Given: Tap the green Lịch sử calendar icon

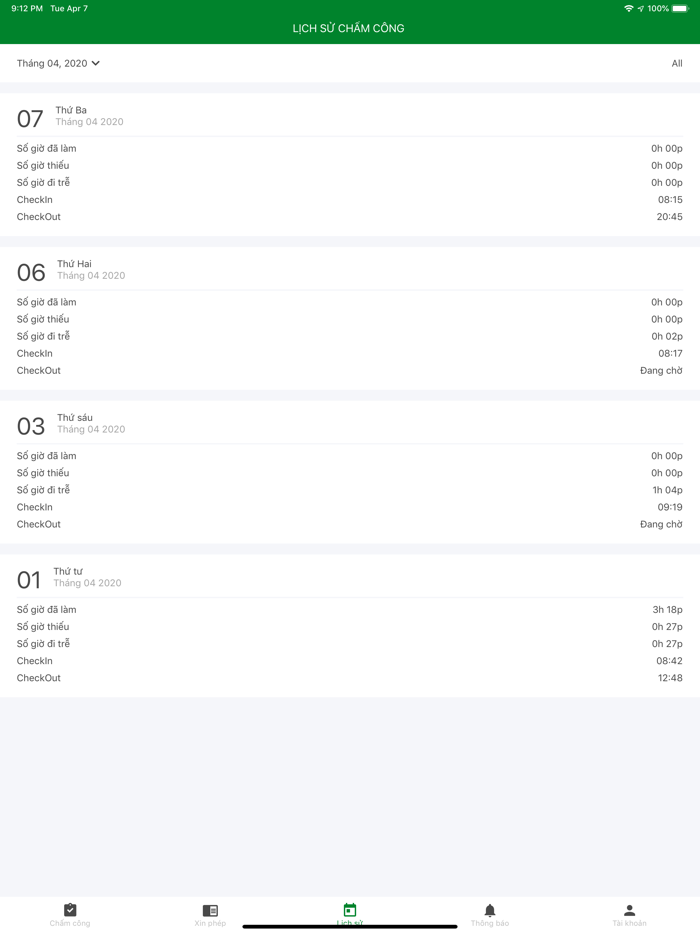Looking at the screenshot, I should [349, 910].
